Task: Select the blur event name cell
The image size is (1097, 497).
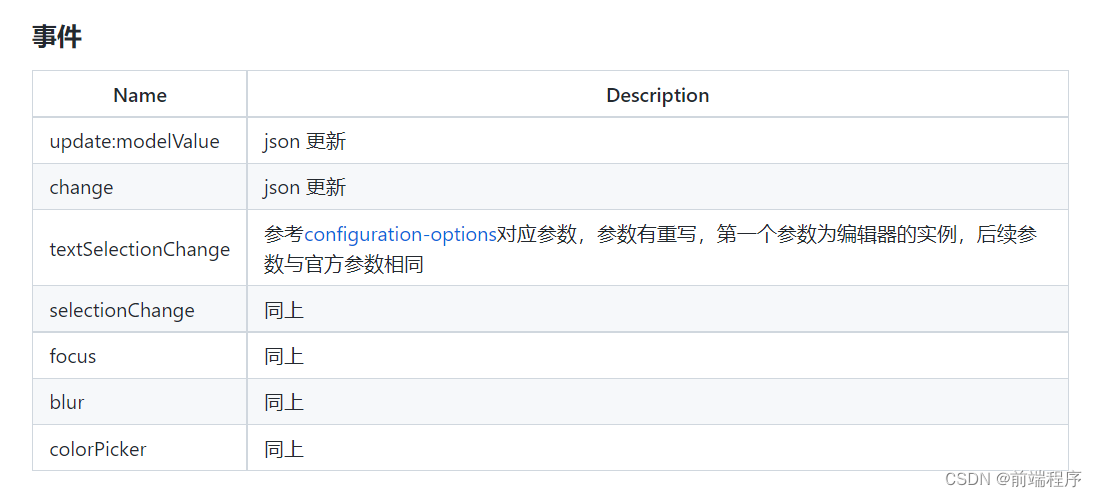Action: point(67,402)
